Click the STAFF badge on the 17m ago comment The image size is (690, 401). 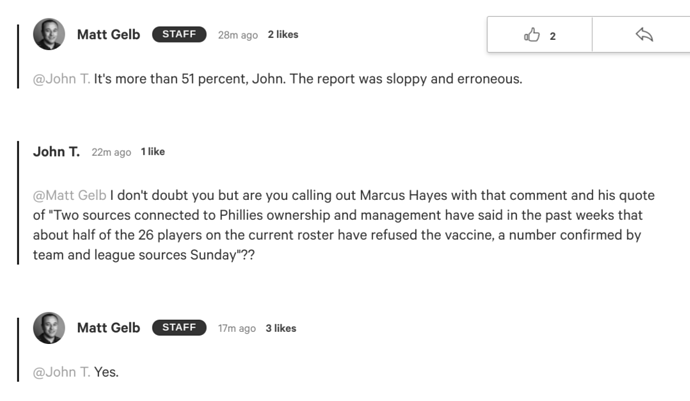(179, 328)
